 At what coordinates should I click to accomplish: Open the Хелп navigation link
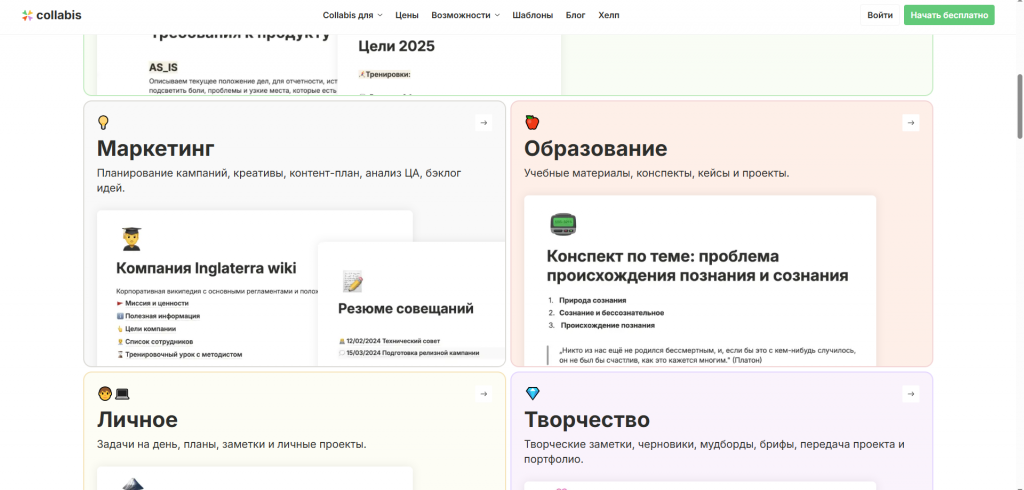(x=608, y=15)
